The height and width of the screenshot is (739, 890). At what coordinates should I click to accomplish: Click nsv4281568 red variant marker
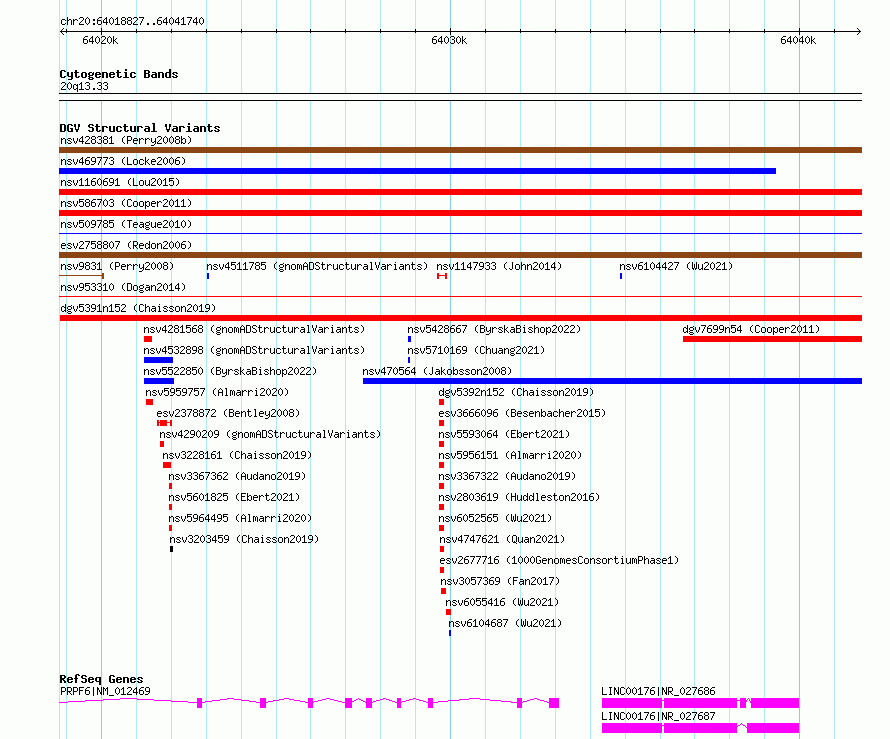[x=148, y=339]
